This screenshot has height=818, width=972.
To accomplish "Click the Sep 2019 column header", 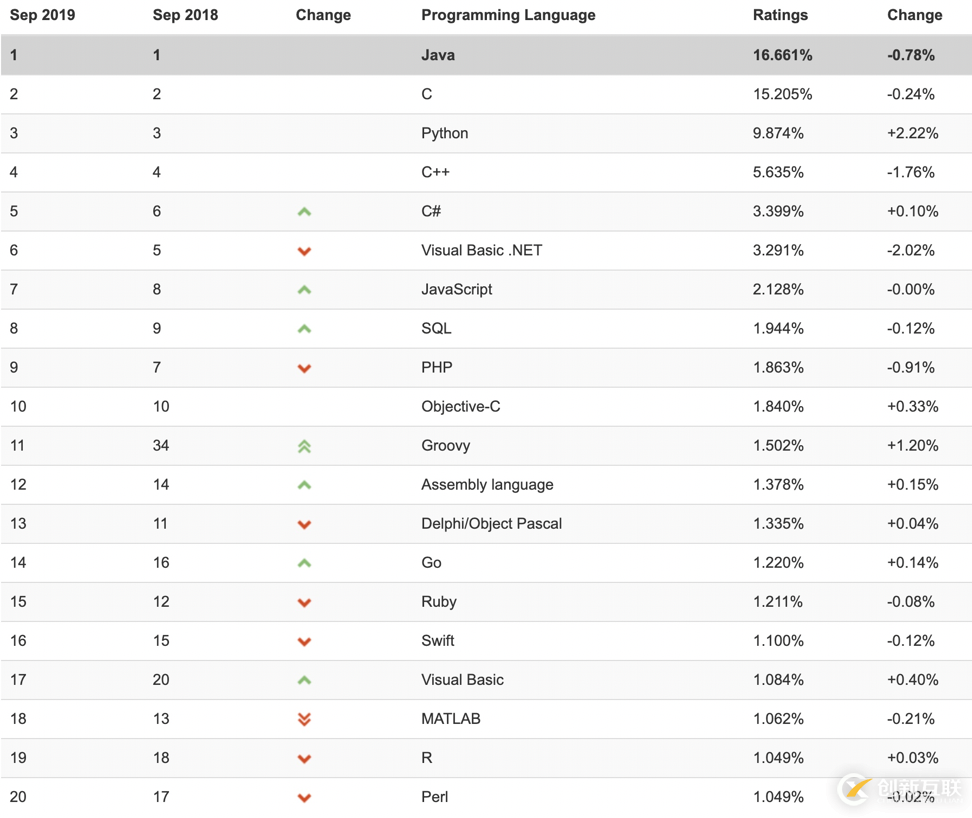I will [x=42, y=15].
